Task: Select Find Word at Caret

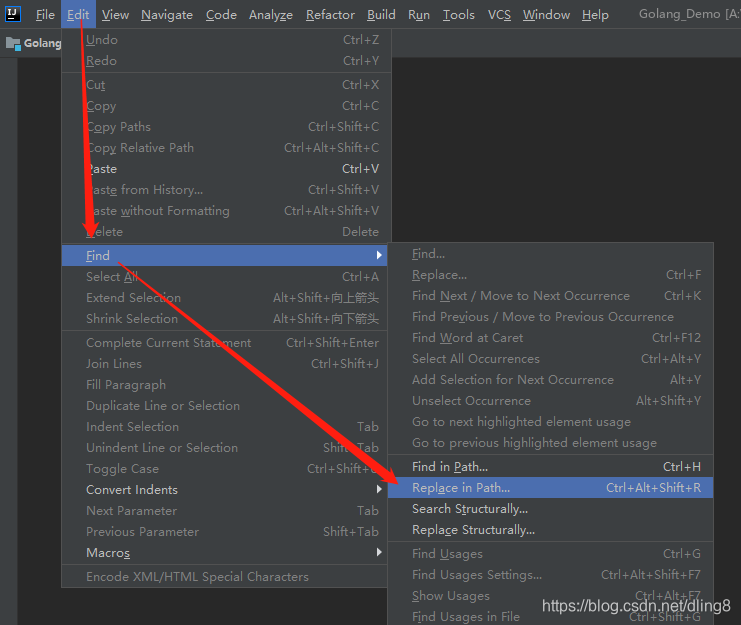Action: click(551, 338)
